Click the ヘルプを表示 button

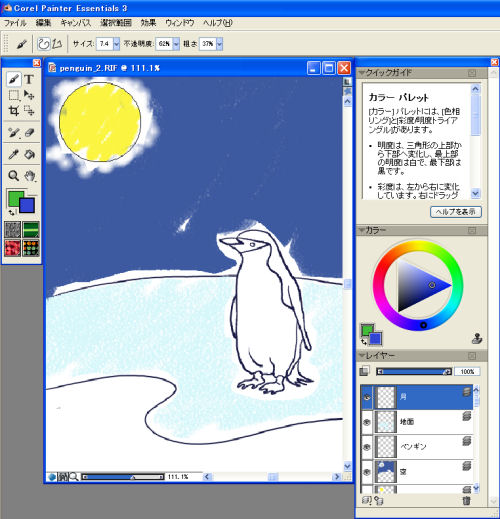[x=456, y=212]
